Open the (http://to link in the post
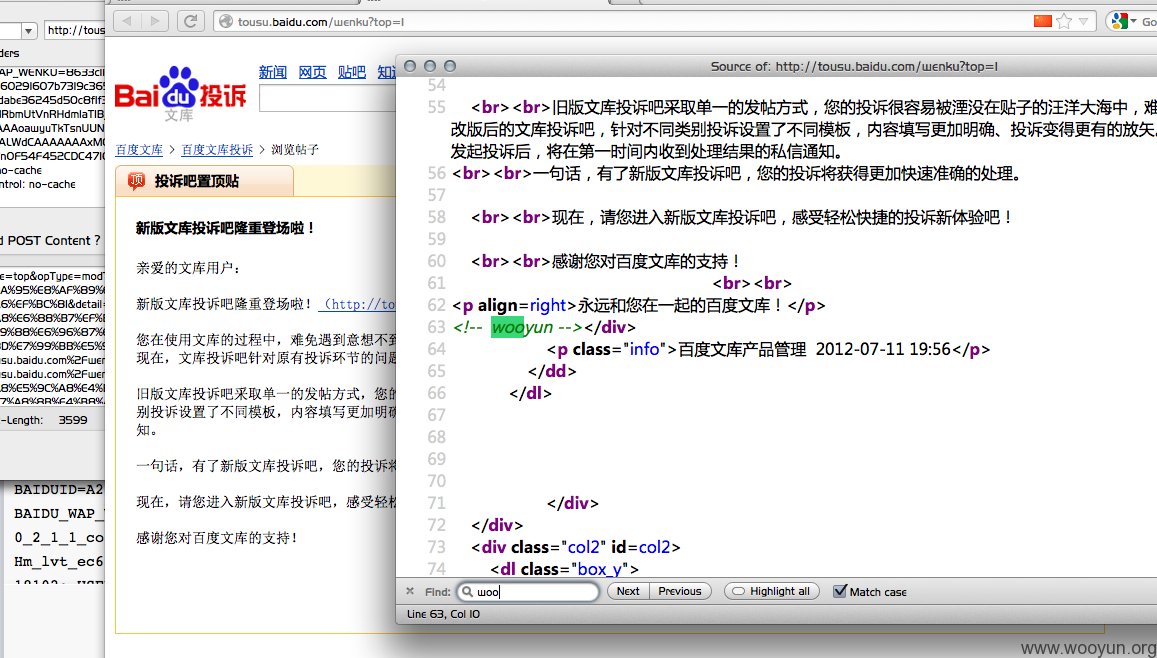 (x=359, y=304)
